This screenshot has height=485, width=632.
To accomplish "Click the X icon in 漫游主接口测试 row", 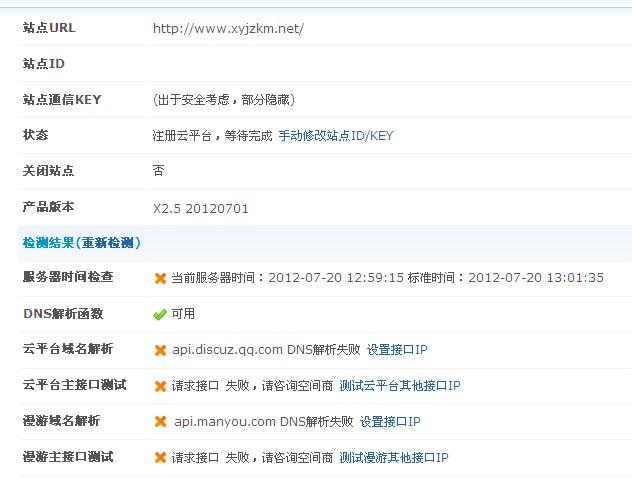I will pos(160,458).
